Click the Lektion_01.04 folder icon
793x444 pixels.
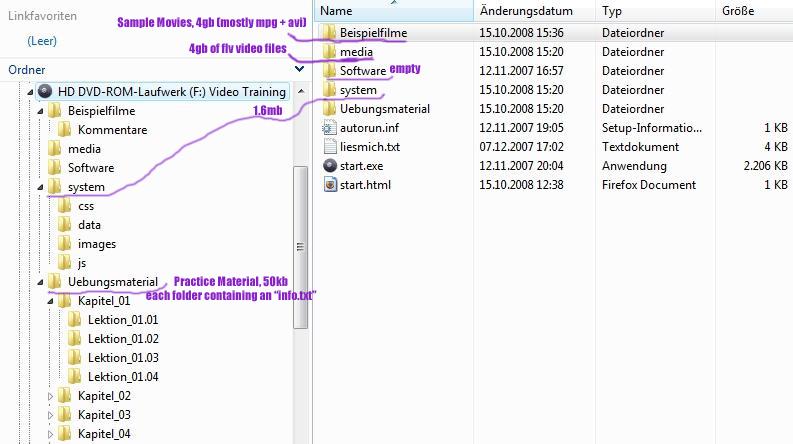[74, 376]
